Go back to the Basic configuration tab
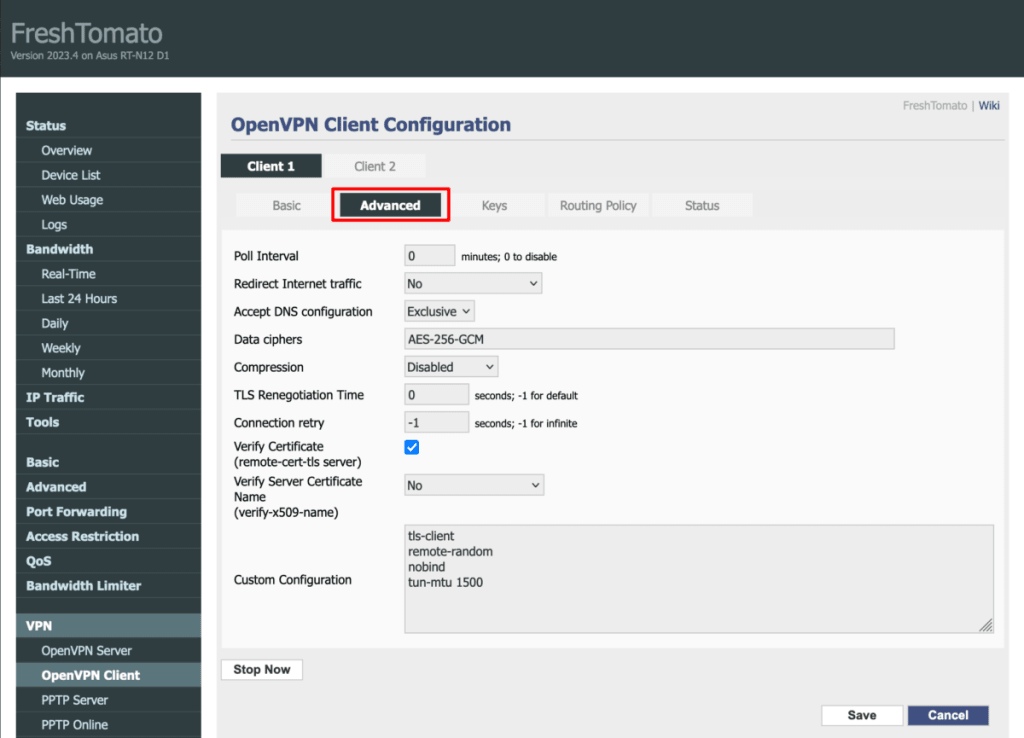 [x=284, y=205]
